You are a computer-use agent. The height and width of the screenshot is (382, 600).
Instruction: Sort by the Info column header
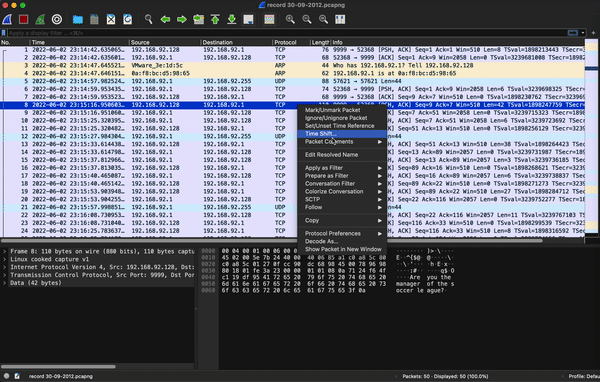coord(458,42)
